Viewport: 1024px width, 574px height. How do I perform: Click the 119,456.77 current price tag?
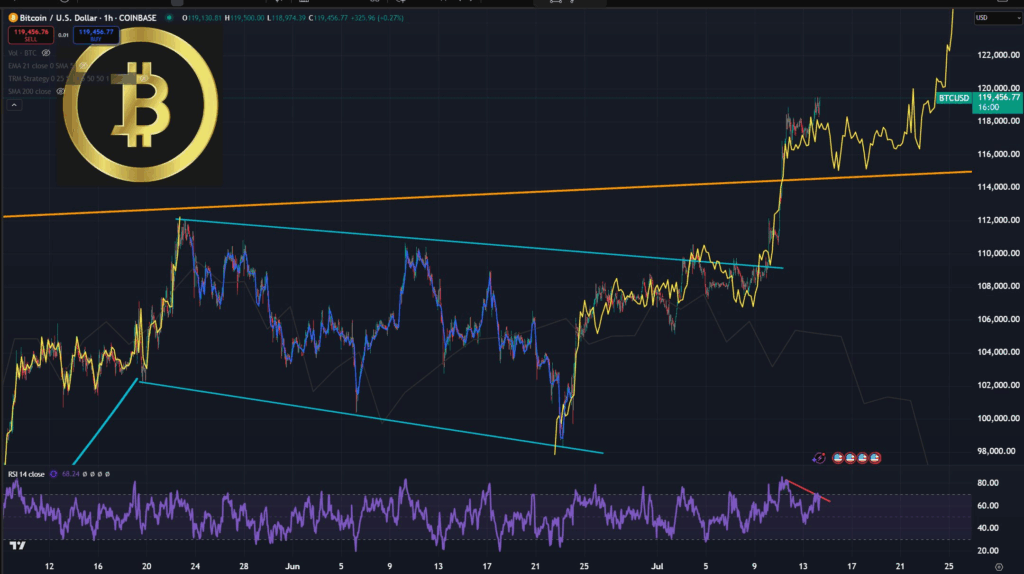pyautogui.click(x=997, y=102)
